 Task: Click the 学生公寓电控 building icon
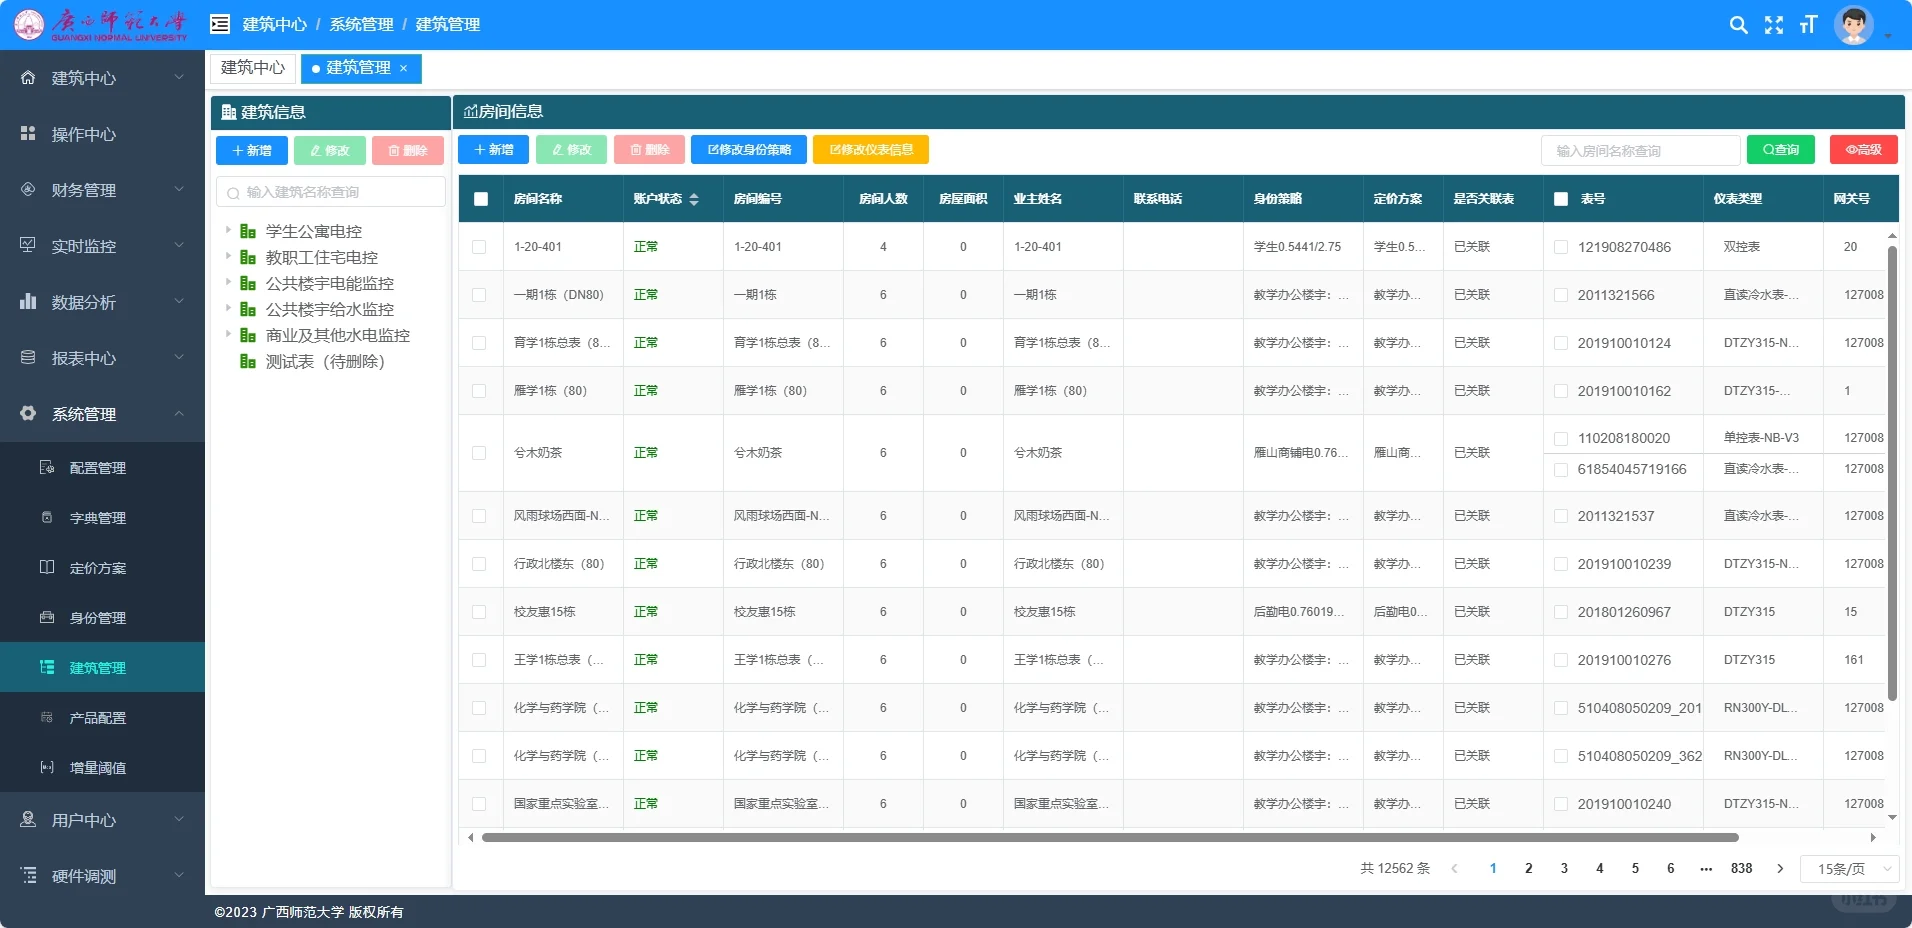click(248, 231)
